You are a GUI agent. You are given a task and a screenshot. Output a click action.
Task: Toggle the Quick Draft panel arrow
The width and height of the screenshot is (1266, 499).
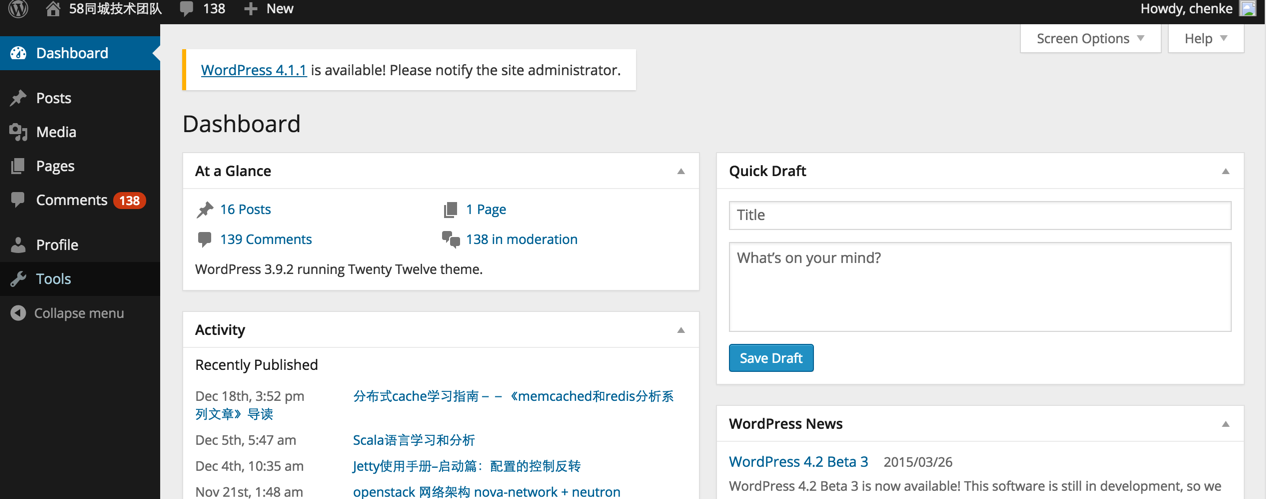pos(1225,171)
